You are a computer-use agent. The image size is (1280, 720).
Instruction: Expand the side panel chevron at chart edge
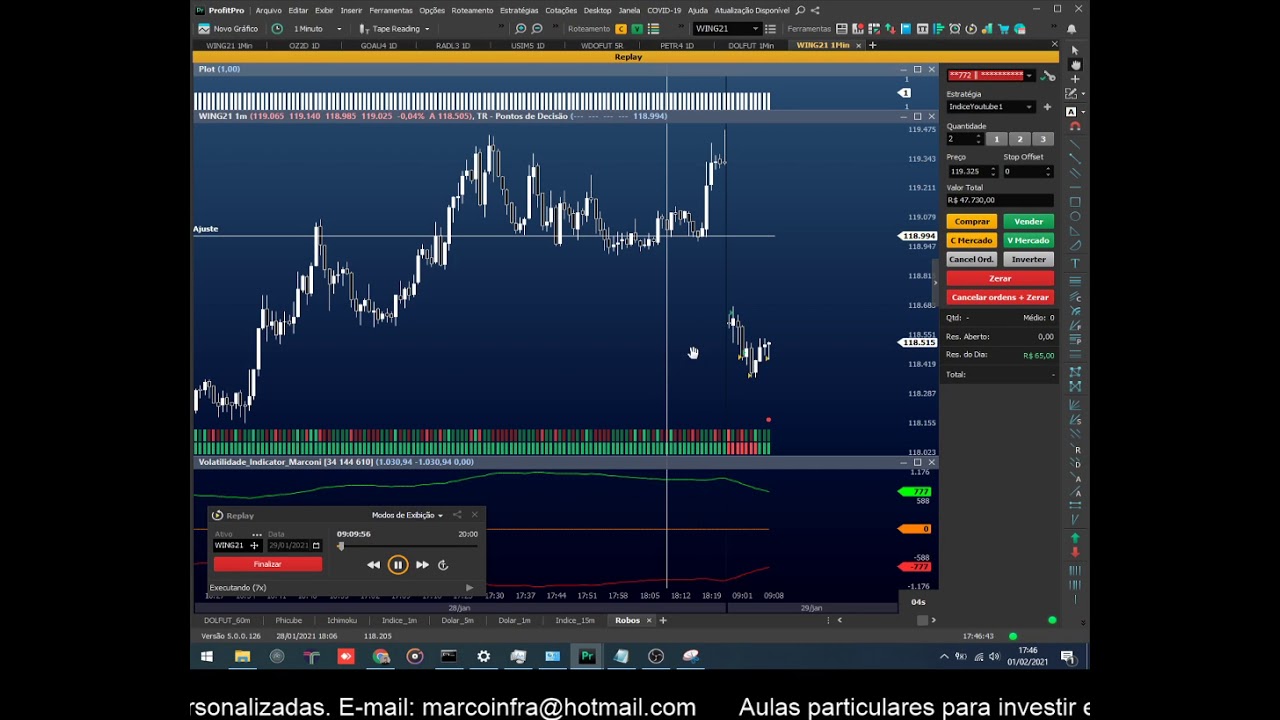pyautogui.click(x=935, y=283)
